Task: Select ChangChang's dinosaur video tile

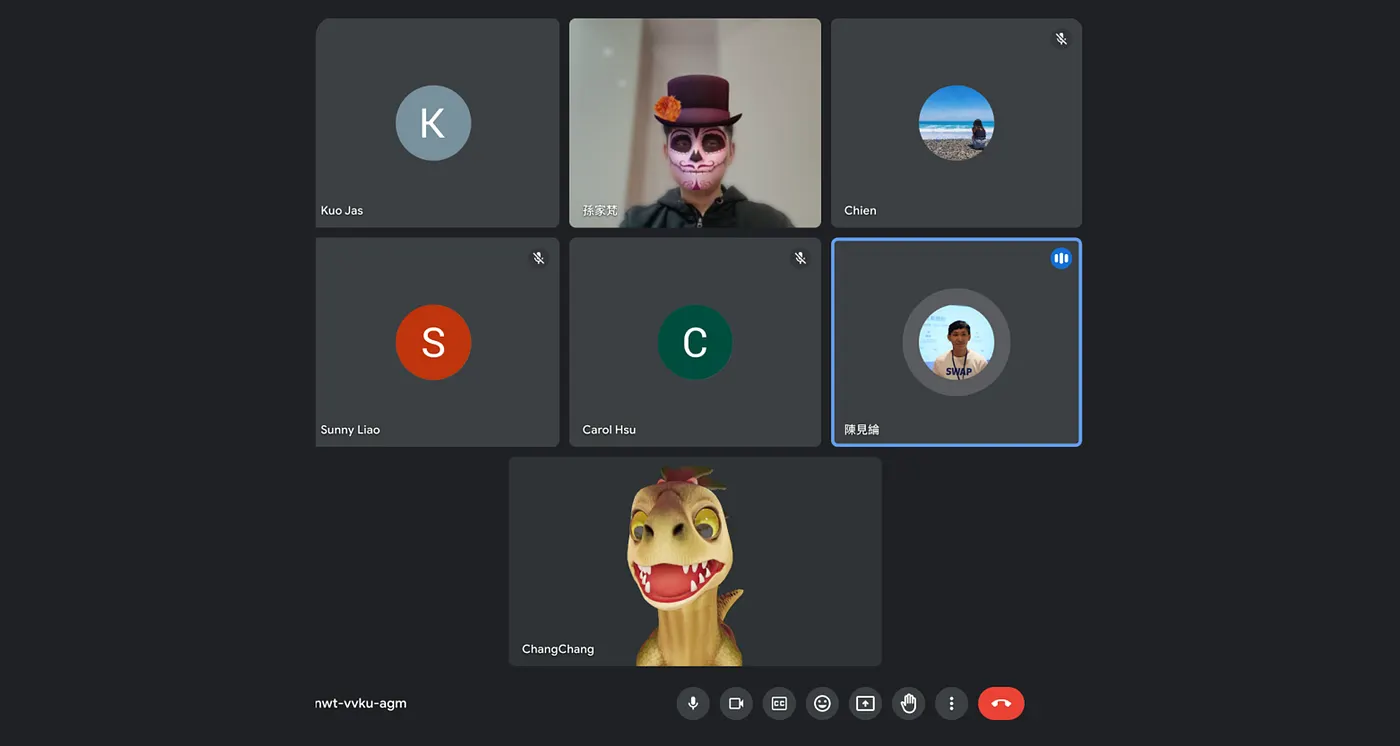Action: 695,561
